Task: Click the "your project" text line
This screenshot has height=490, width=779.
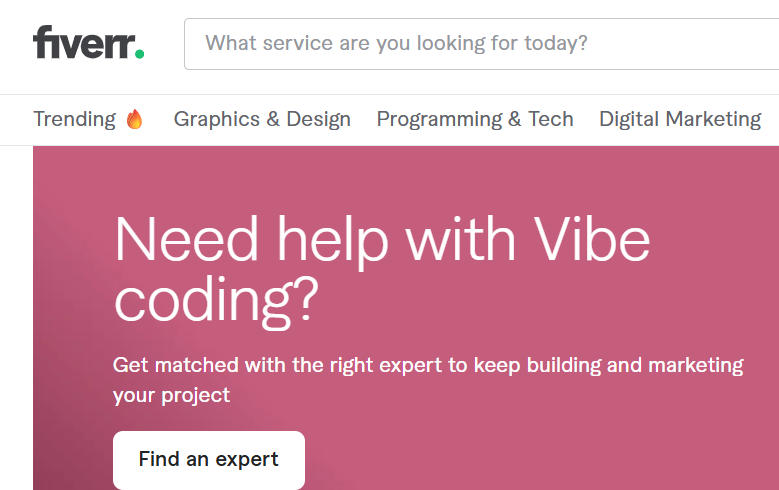Action: point(171,395)
